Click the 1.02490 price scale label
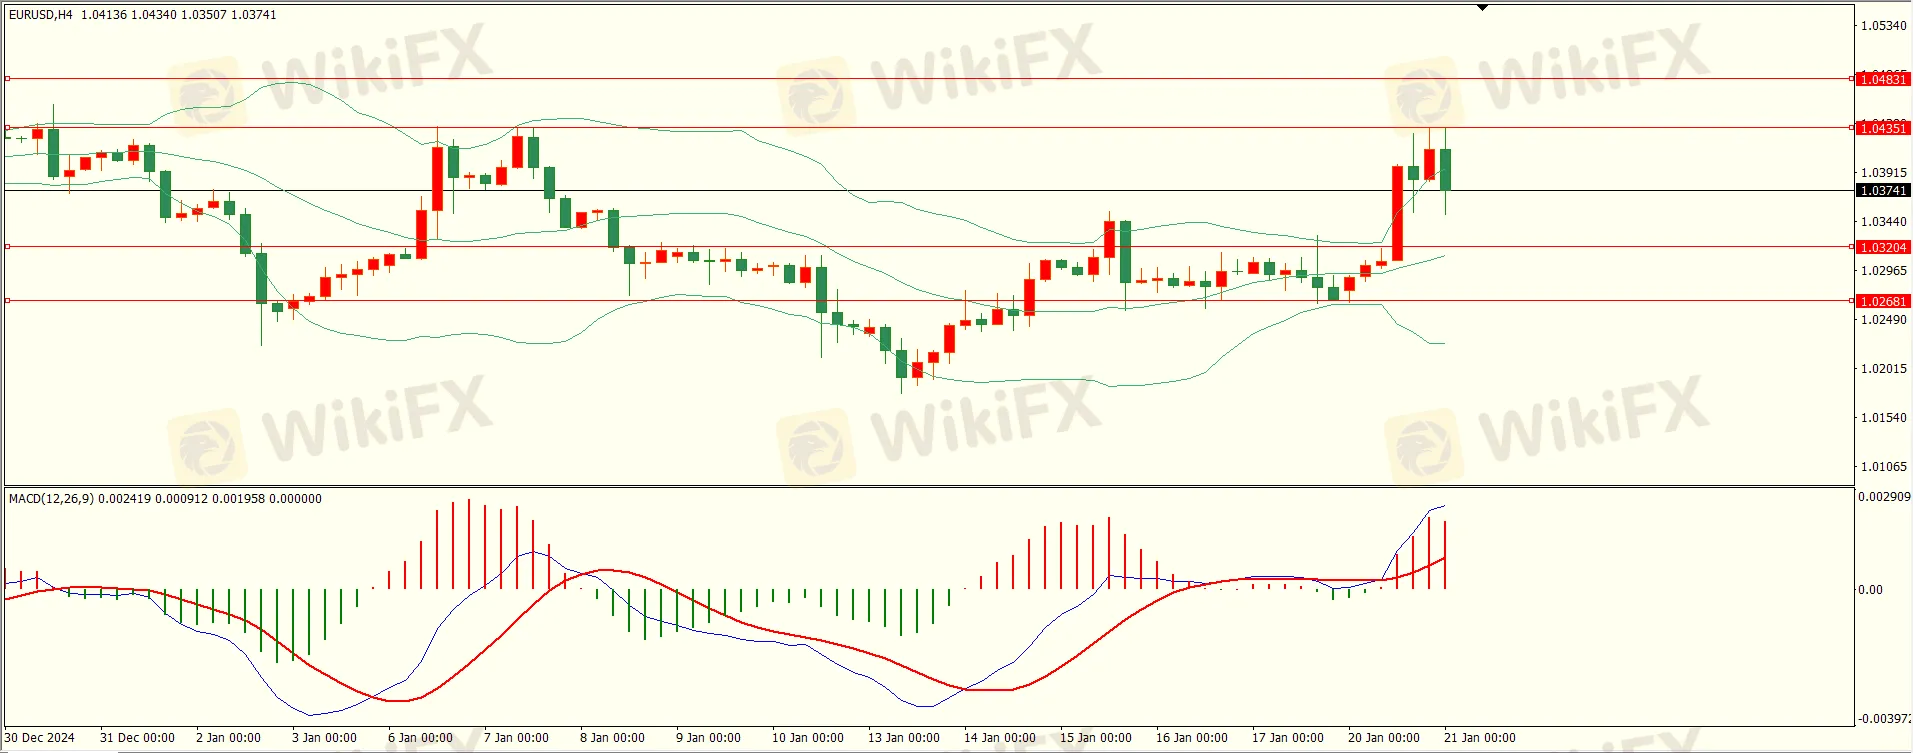 1883,320
